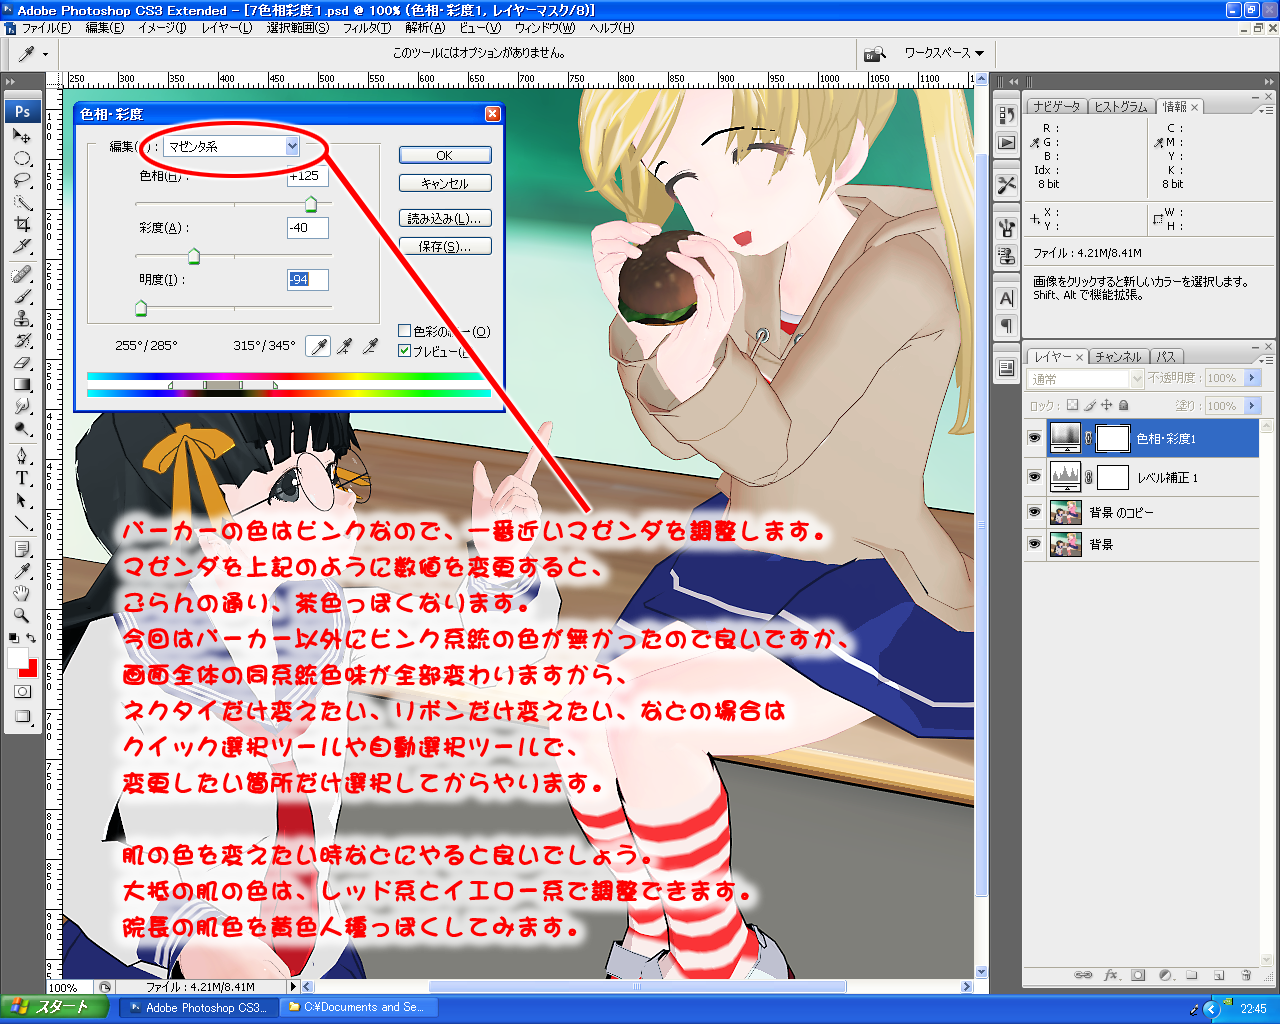Switch to the チャンネル tab
1280x1024 pixels.
pos(1117,357)
